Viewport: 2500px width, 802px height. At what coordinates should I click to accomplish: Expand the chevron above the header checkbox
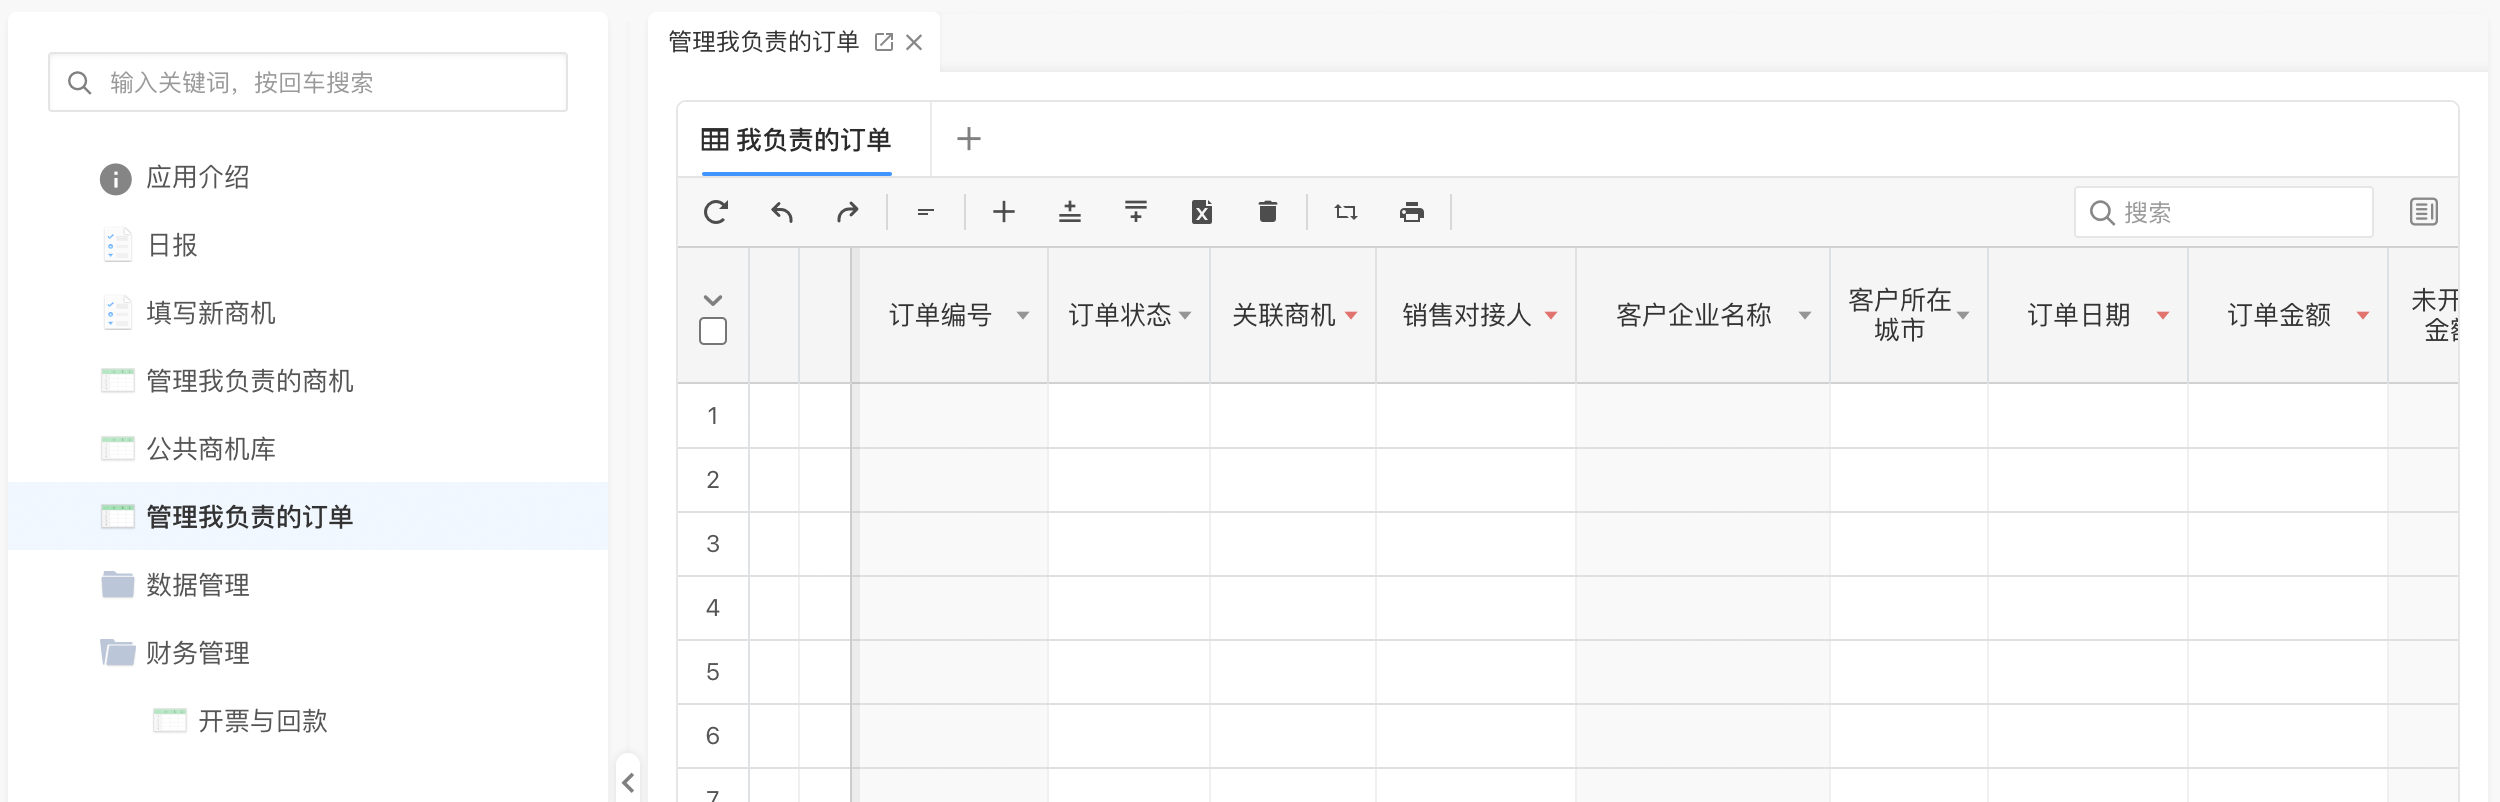point(713,300)
